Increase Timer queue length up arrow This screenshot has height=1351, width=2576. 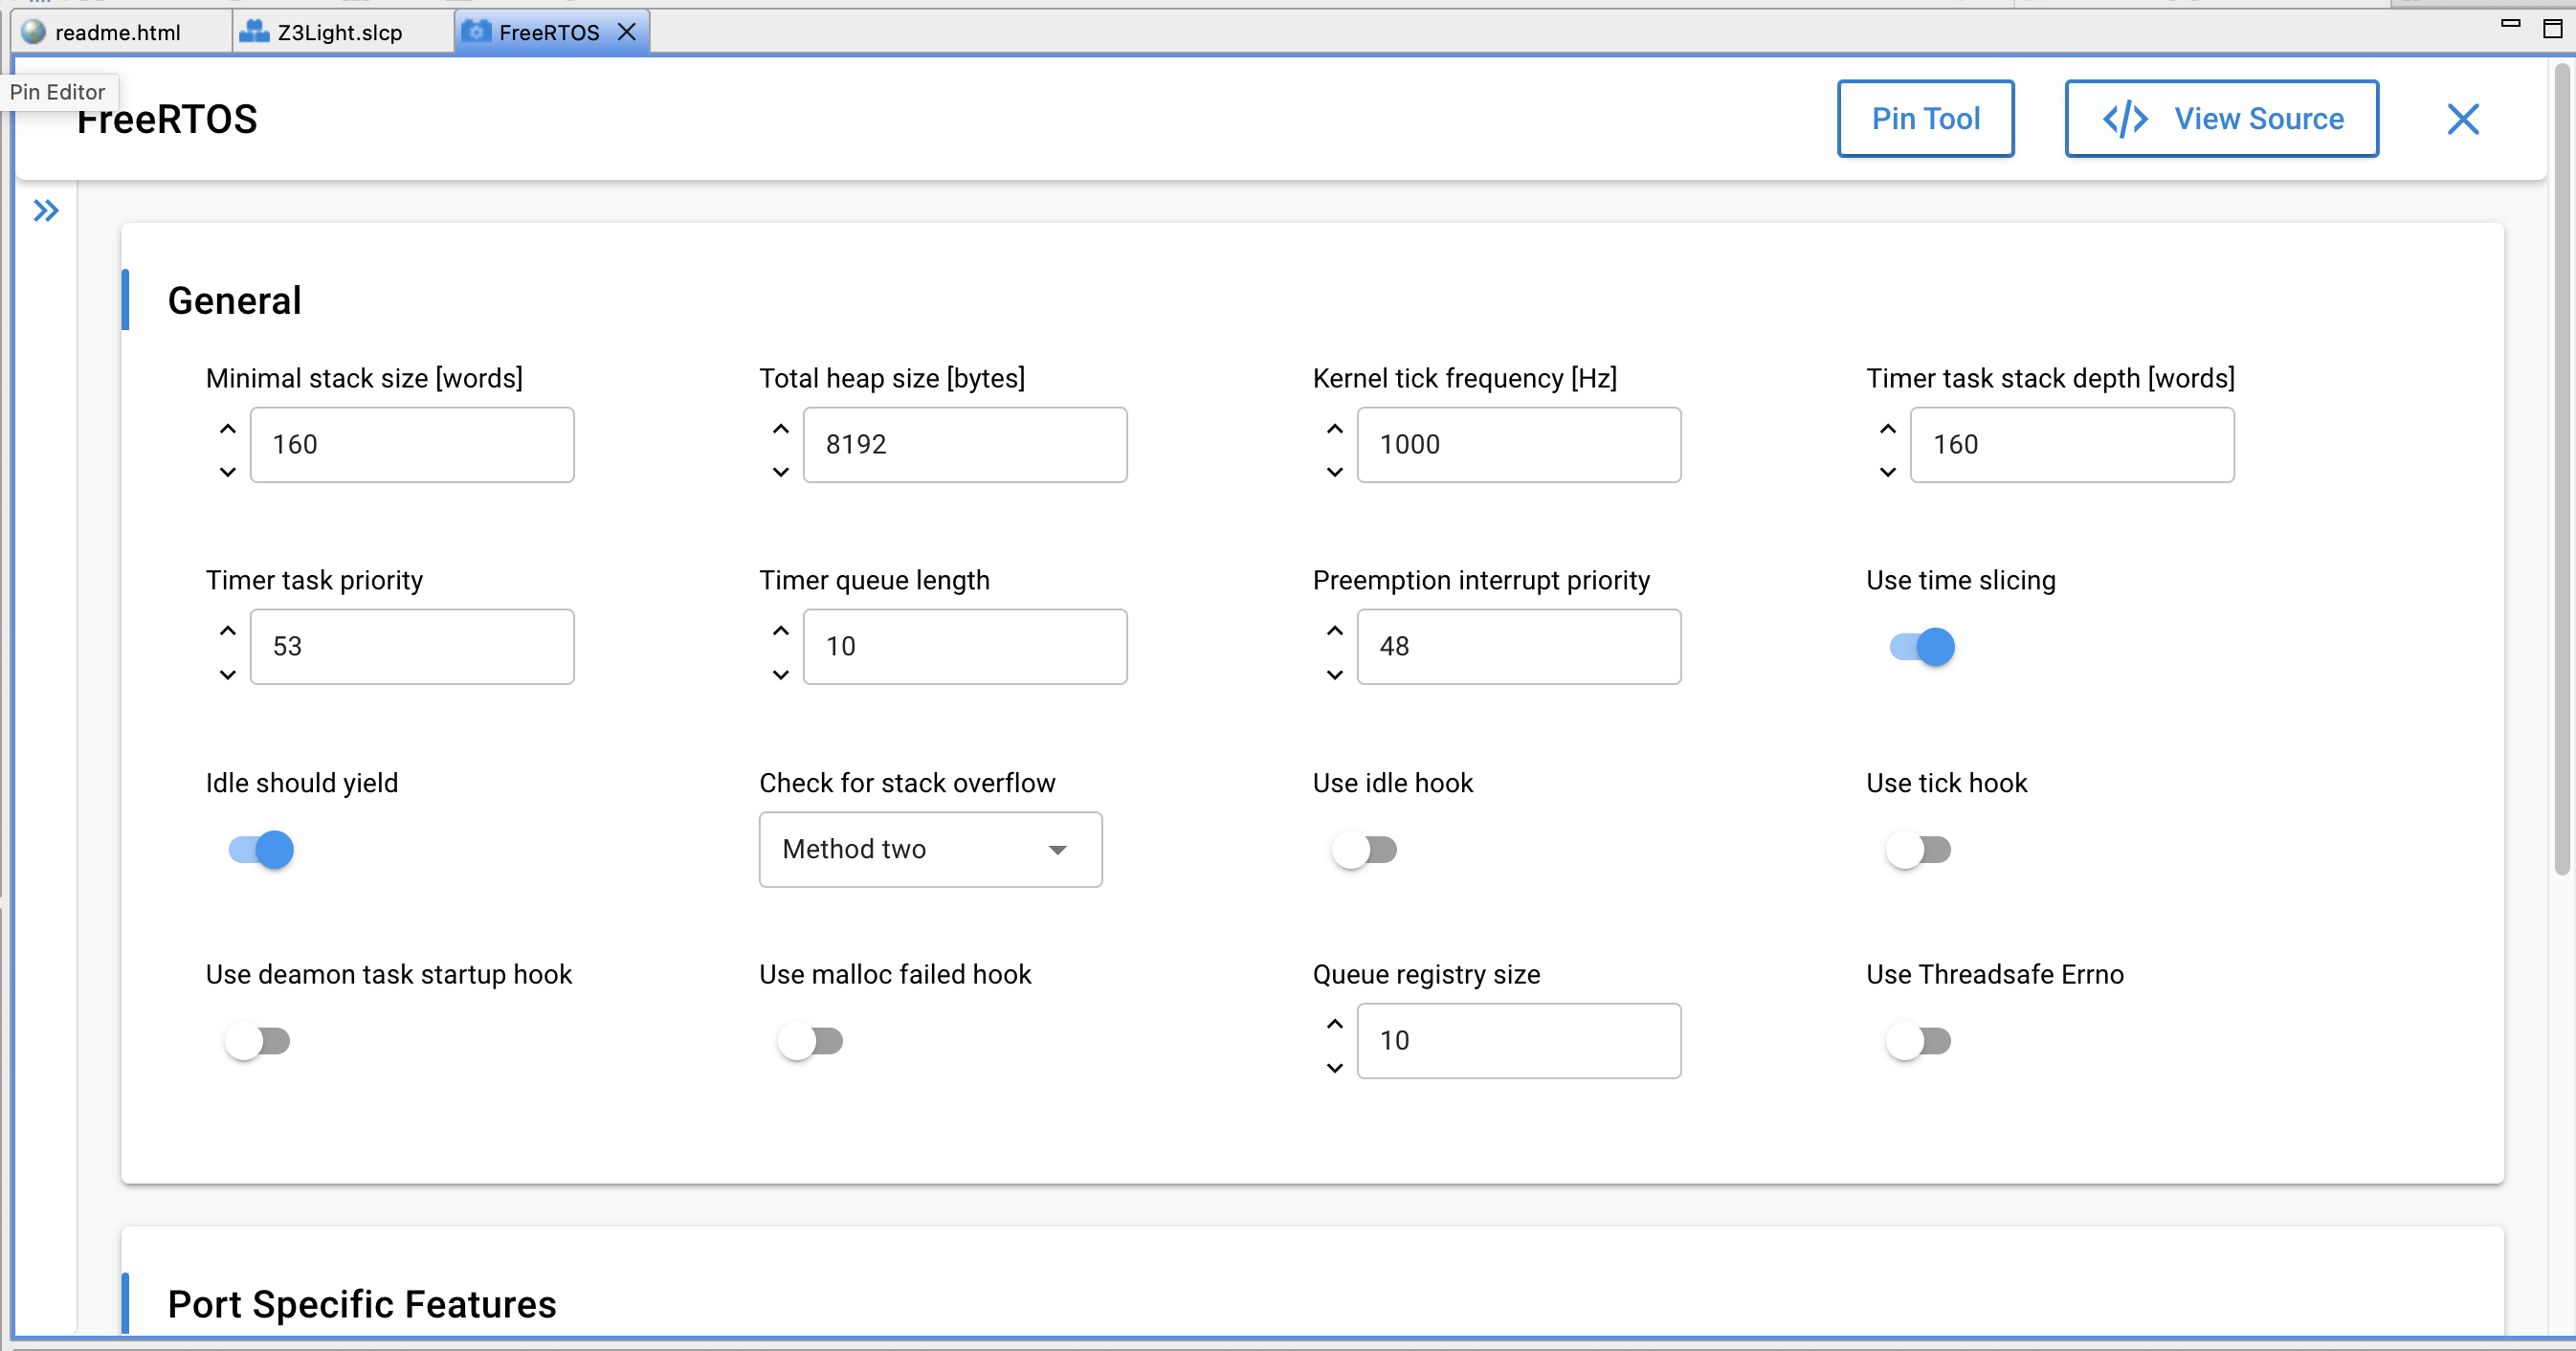click(781, 631)
